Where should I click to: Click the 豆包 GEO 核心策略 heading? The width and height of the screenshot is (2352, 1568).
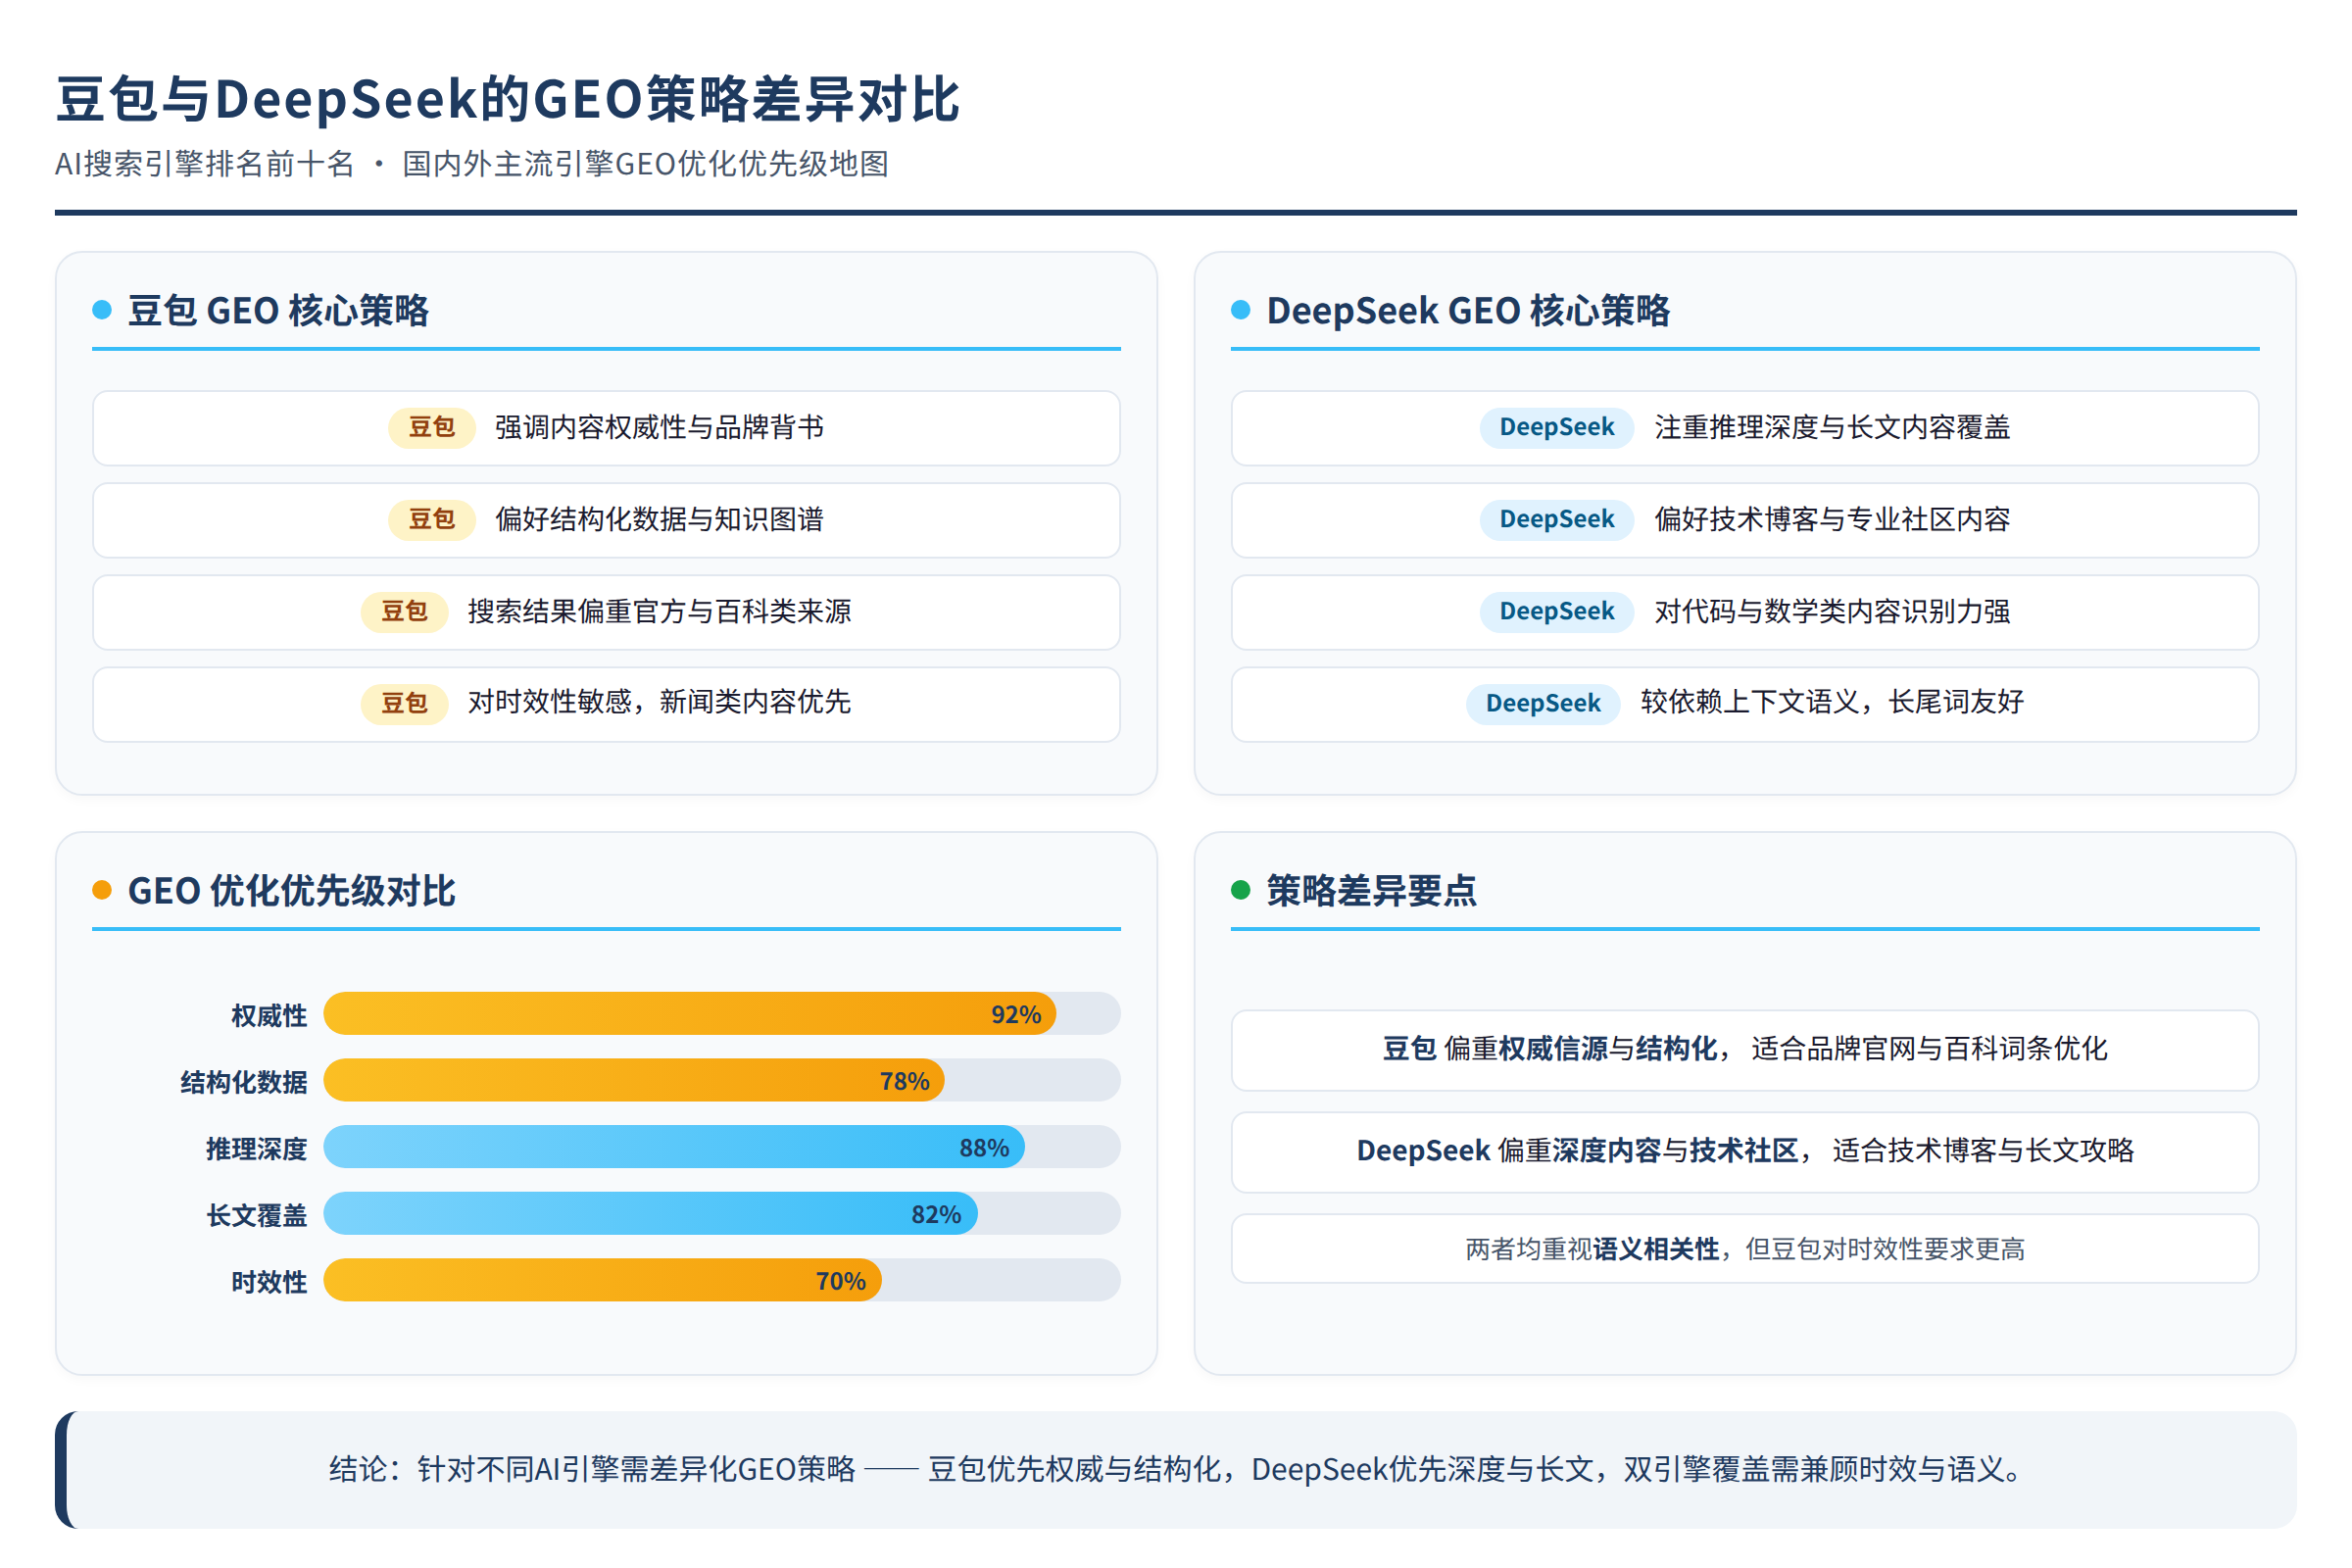(278, 311)
